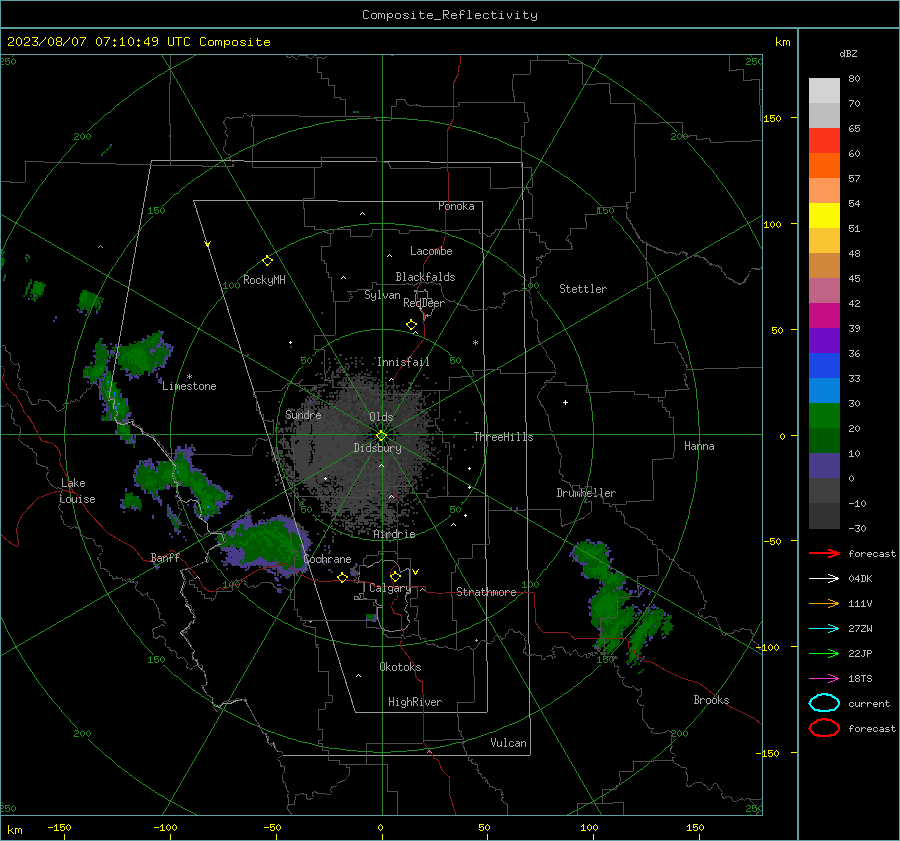Click the Olds town label
900x841 pixels.
(x=381, y=417)
